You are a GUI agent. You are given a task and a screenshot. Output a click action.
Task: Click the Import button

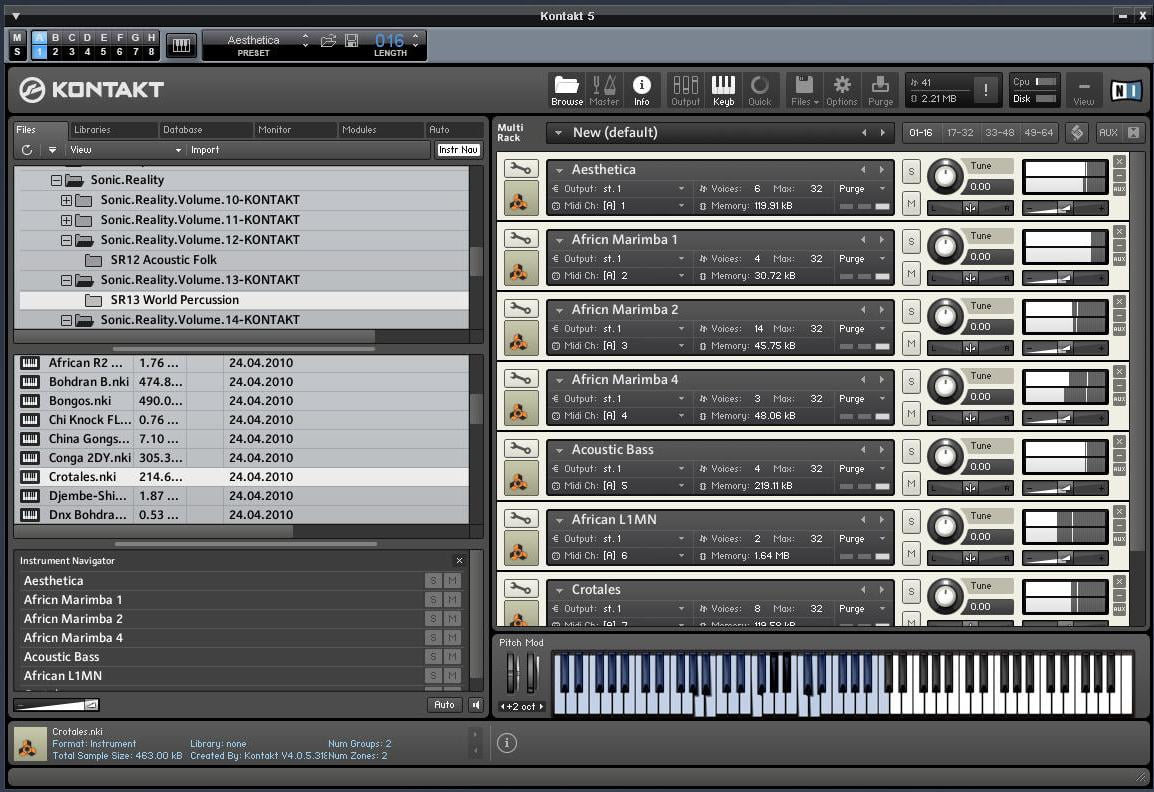205,149
